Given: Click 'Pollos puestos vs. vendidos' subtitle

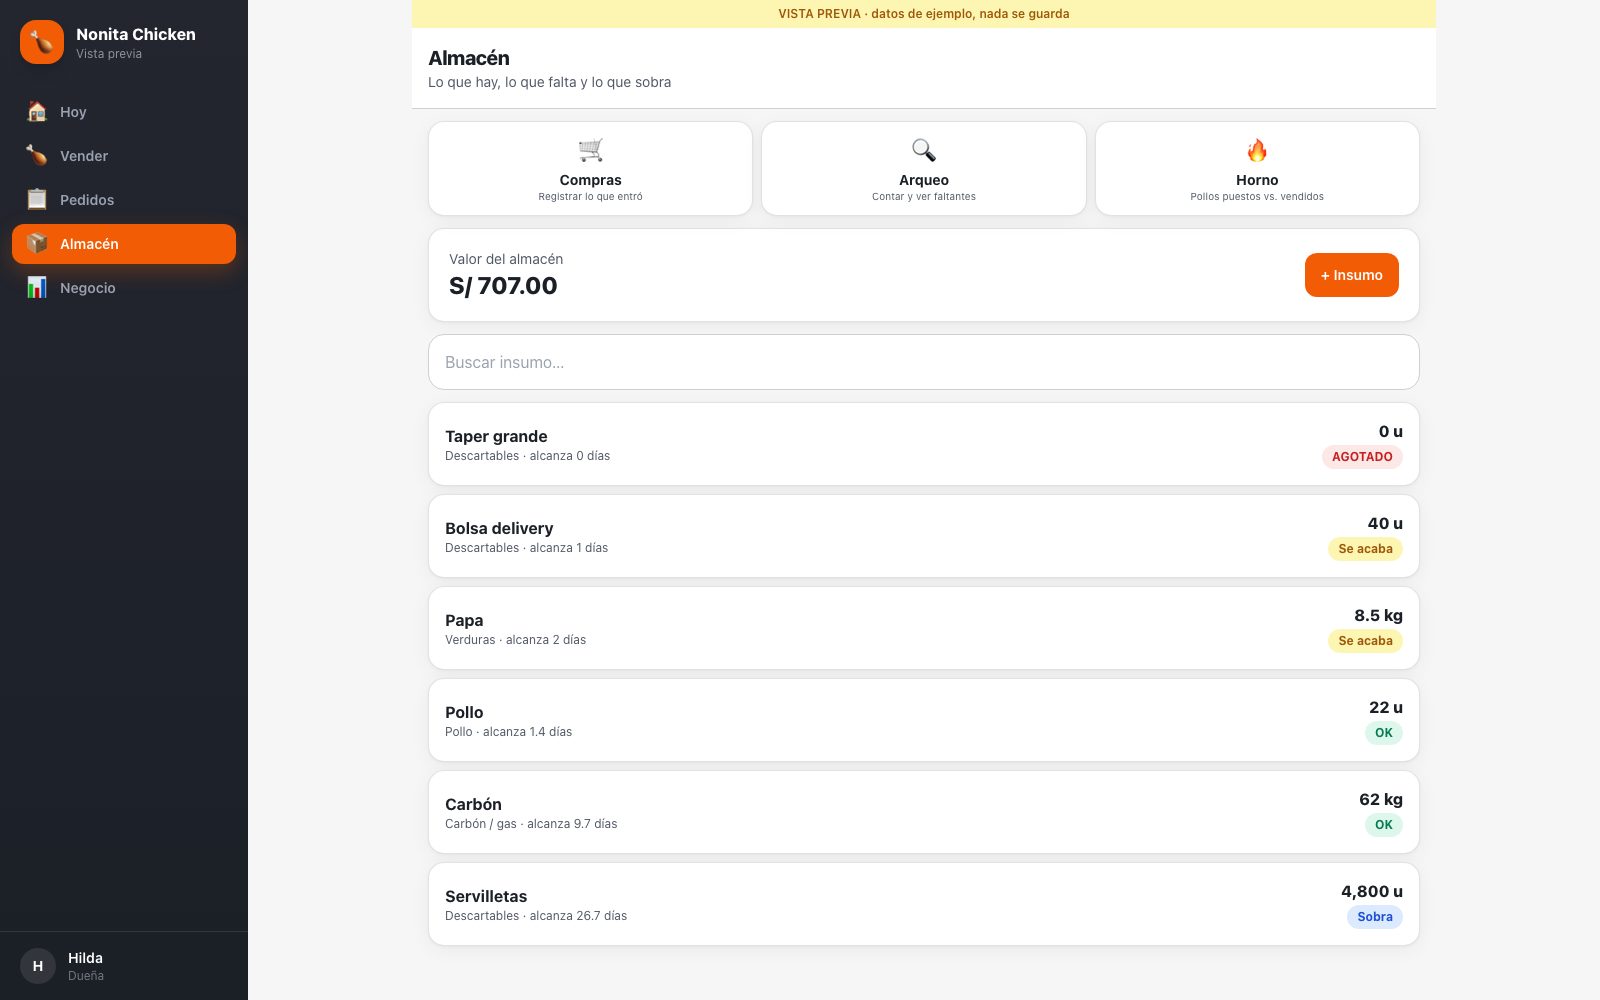Looking at the screenshot, I should (1257, 197).
